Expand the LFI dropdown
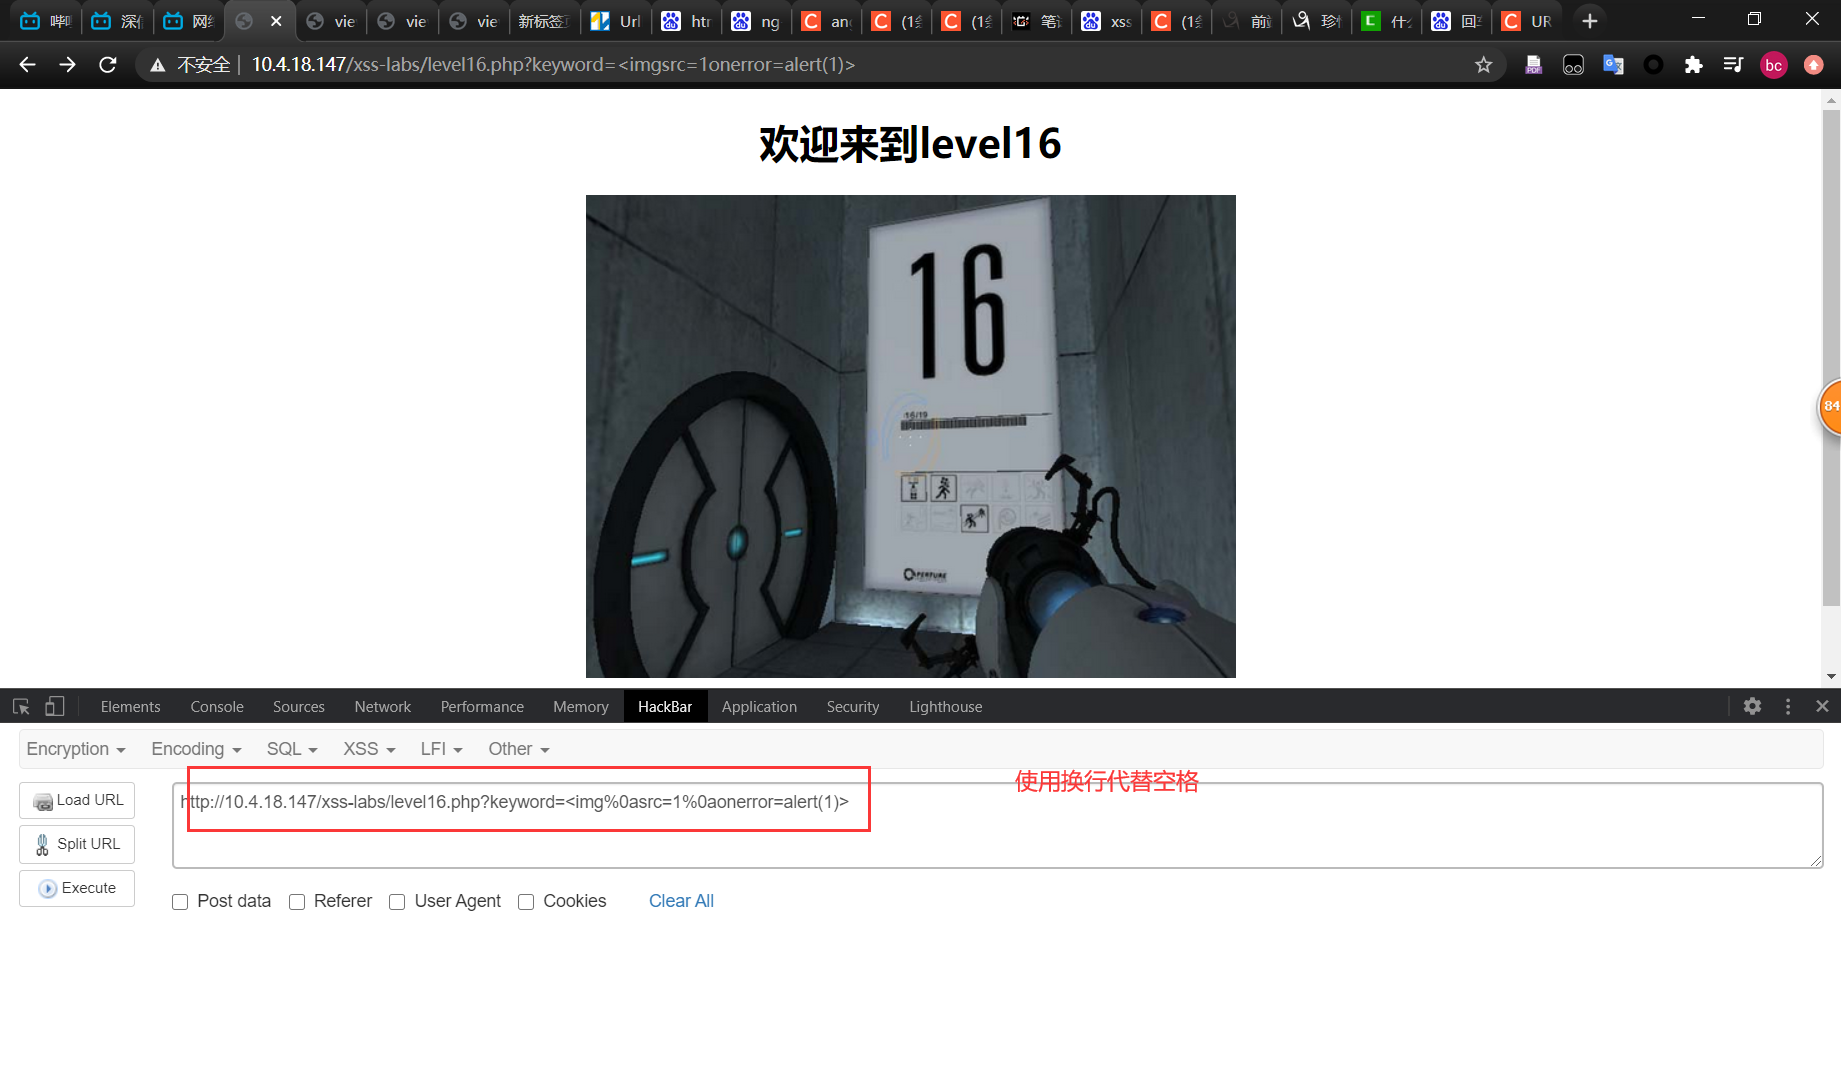The image size is (1841, 1080). pos(441,749)
